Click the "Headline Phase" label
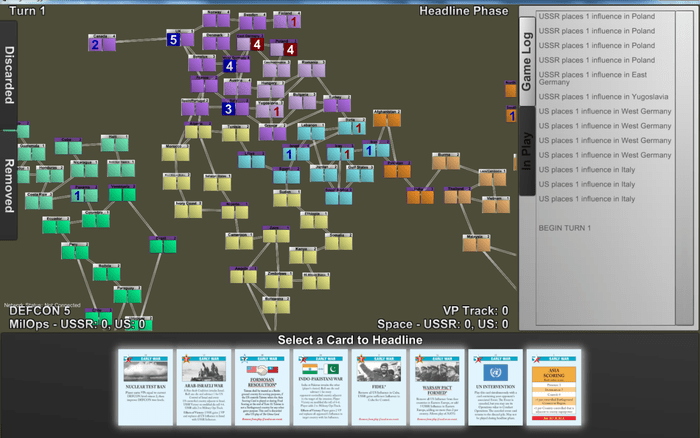 [463, 11]
